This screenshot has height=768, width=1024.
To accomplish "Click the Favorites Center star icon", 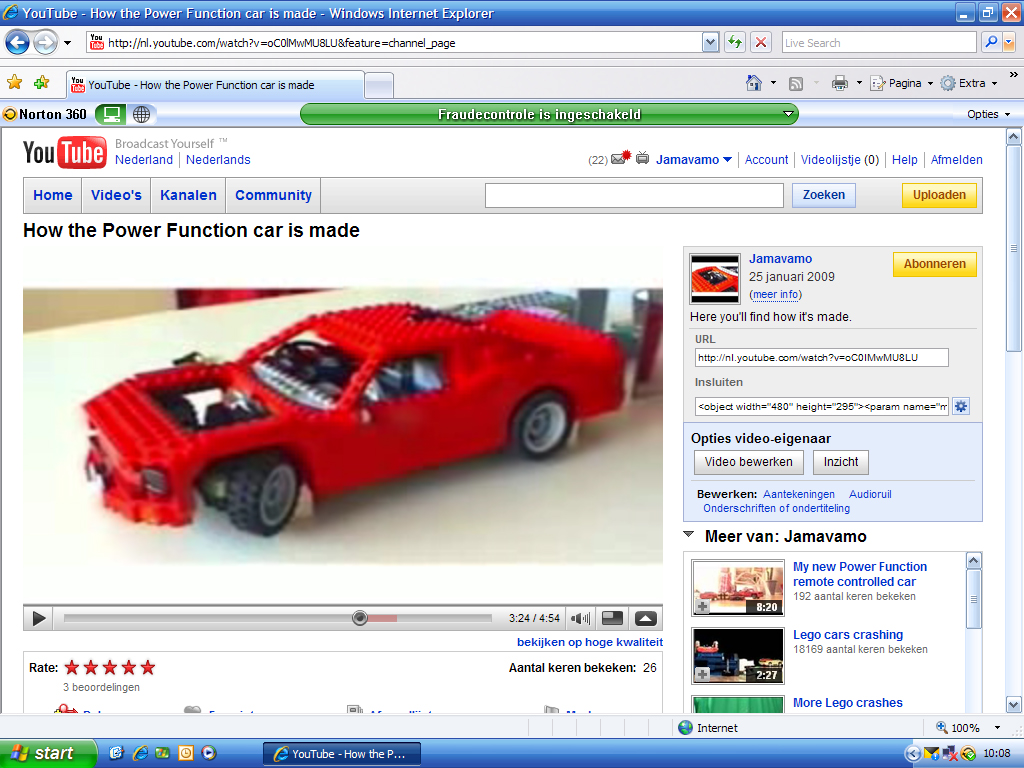I will (x=14, y=82).
